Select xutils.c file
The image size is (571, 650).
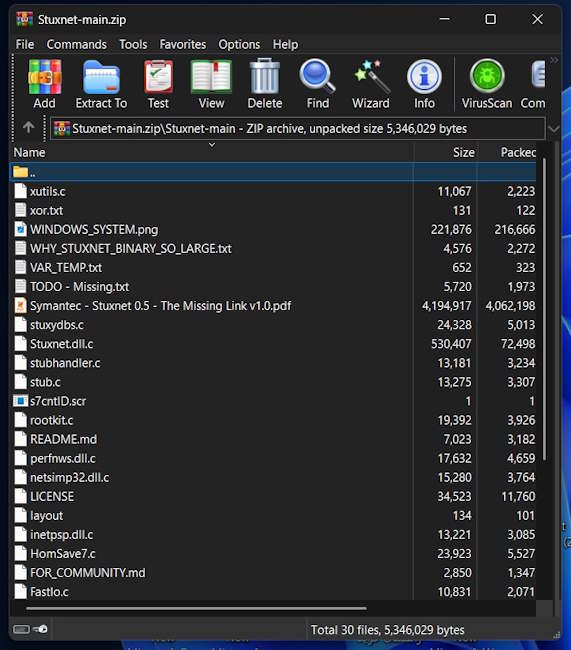pos(47,191)
